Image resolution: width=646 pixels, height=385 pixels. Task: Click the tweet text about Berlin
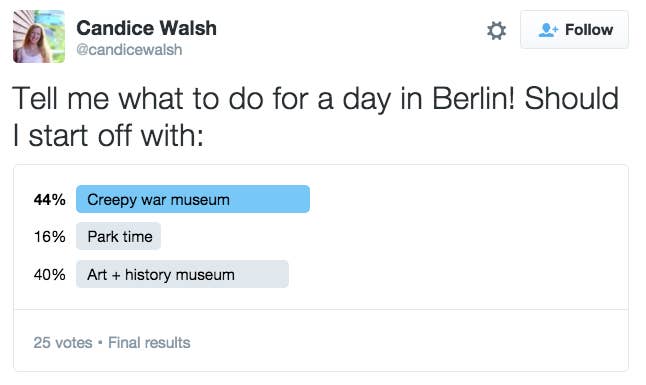click(316, 117)
